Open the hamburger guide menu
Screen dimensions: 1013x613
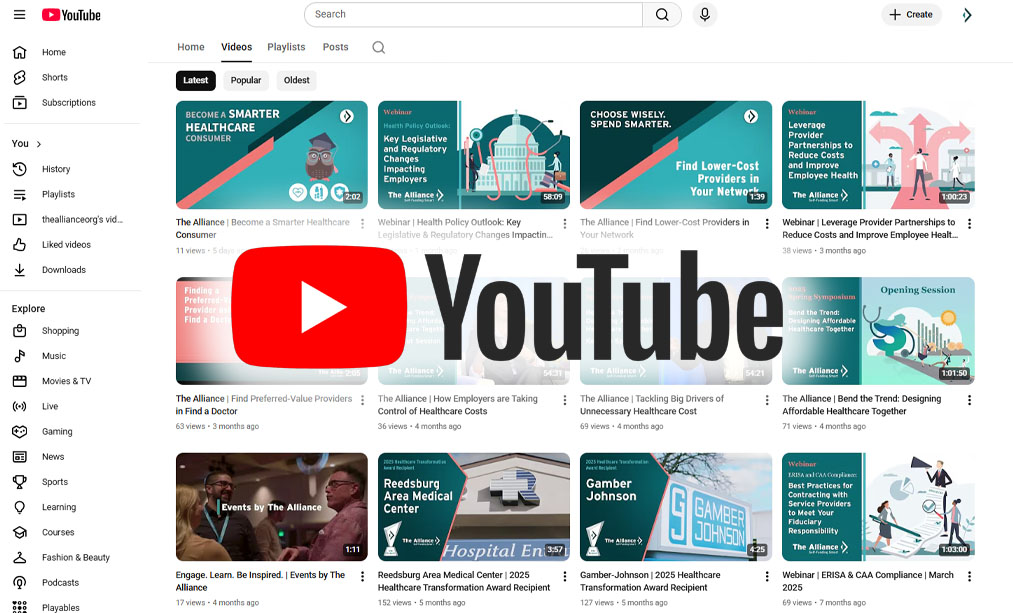tap(19, 15)
